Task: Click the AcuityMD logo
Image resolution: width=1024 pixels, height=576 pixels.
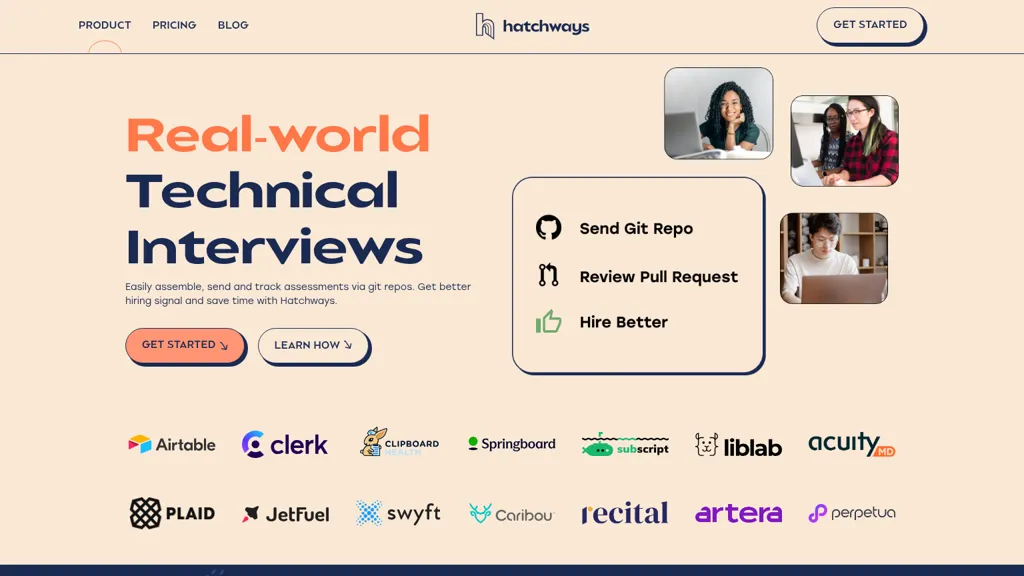Action: tap(852, 444)
